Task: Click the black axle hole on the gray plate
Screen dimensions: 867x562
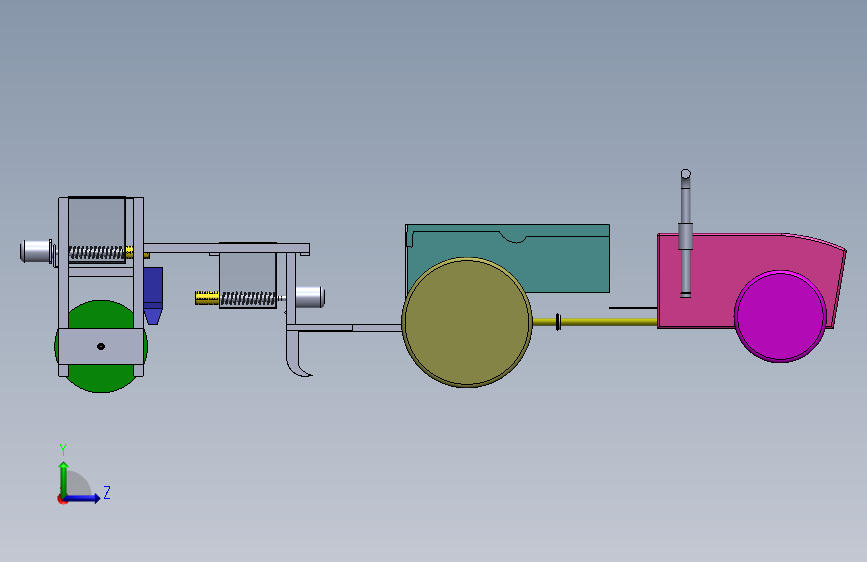Action: (x=101, y=346)
